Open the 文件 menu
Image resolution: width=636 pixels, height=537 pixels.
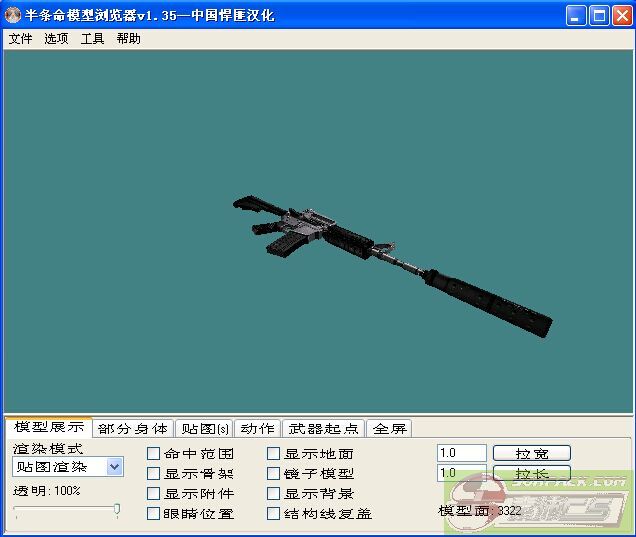point(20,39)
